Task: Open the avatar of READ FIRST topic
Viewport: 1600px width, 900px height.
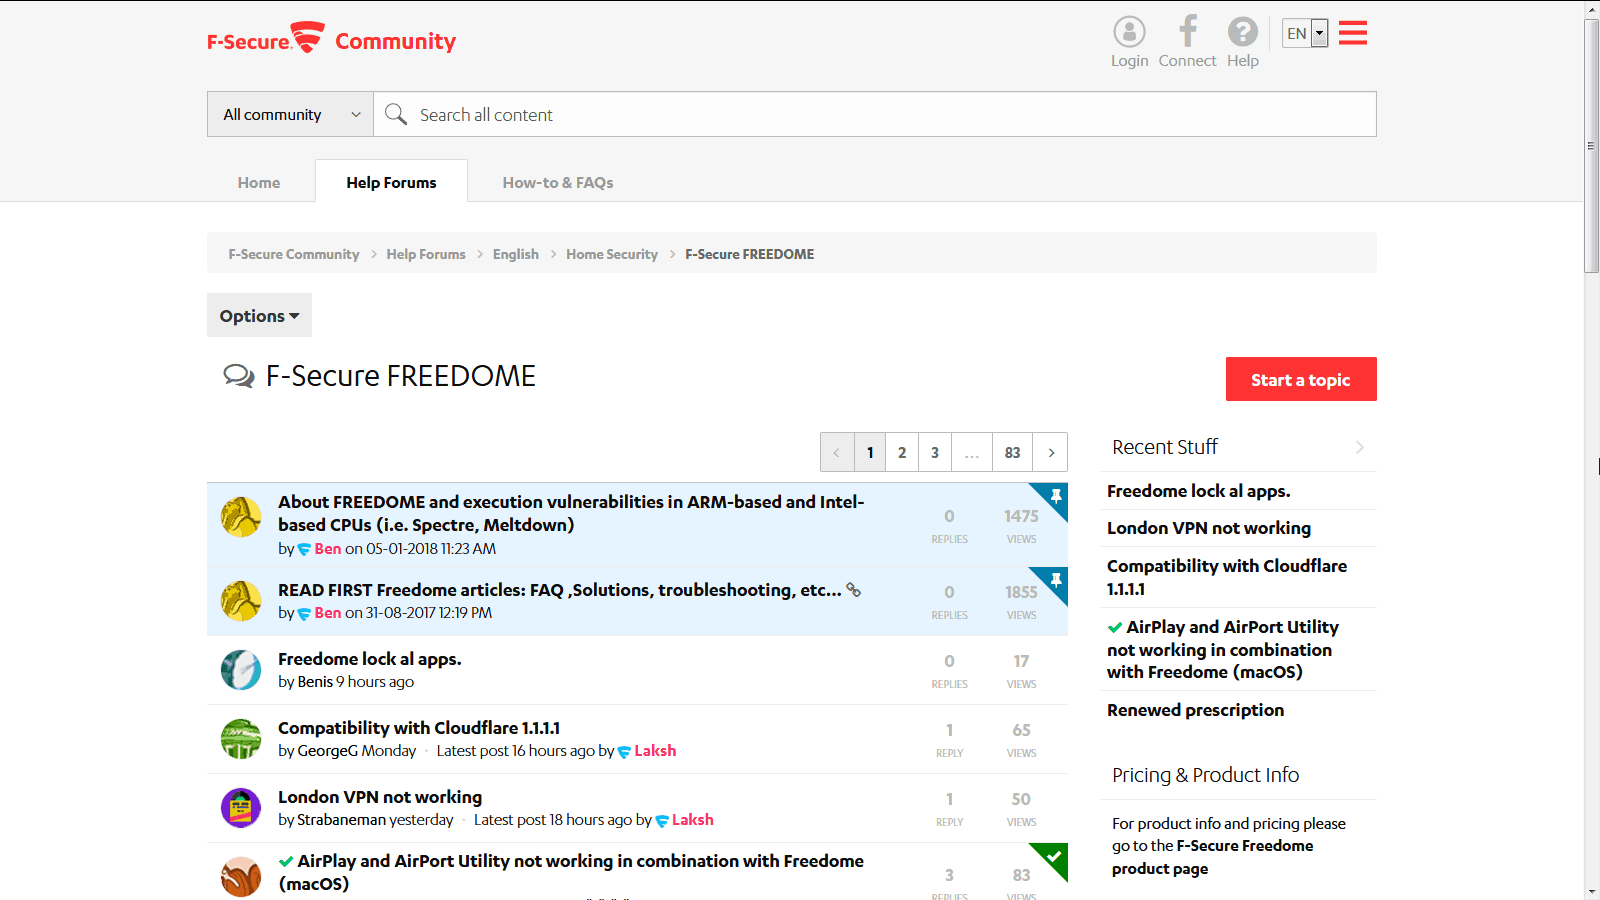Action: (241, 601)
